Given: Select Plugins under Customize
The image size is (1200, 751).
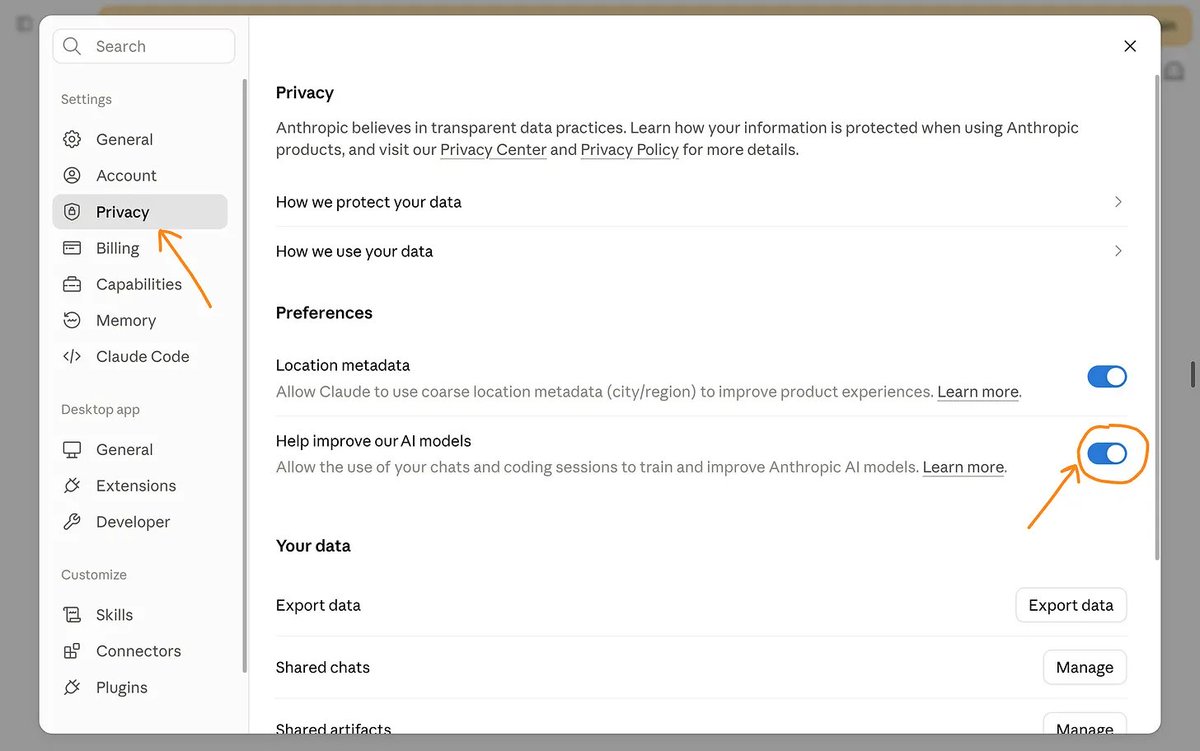Looking at the screenshot, I should 140,687.
